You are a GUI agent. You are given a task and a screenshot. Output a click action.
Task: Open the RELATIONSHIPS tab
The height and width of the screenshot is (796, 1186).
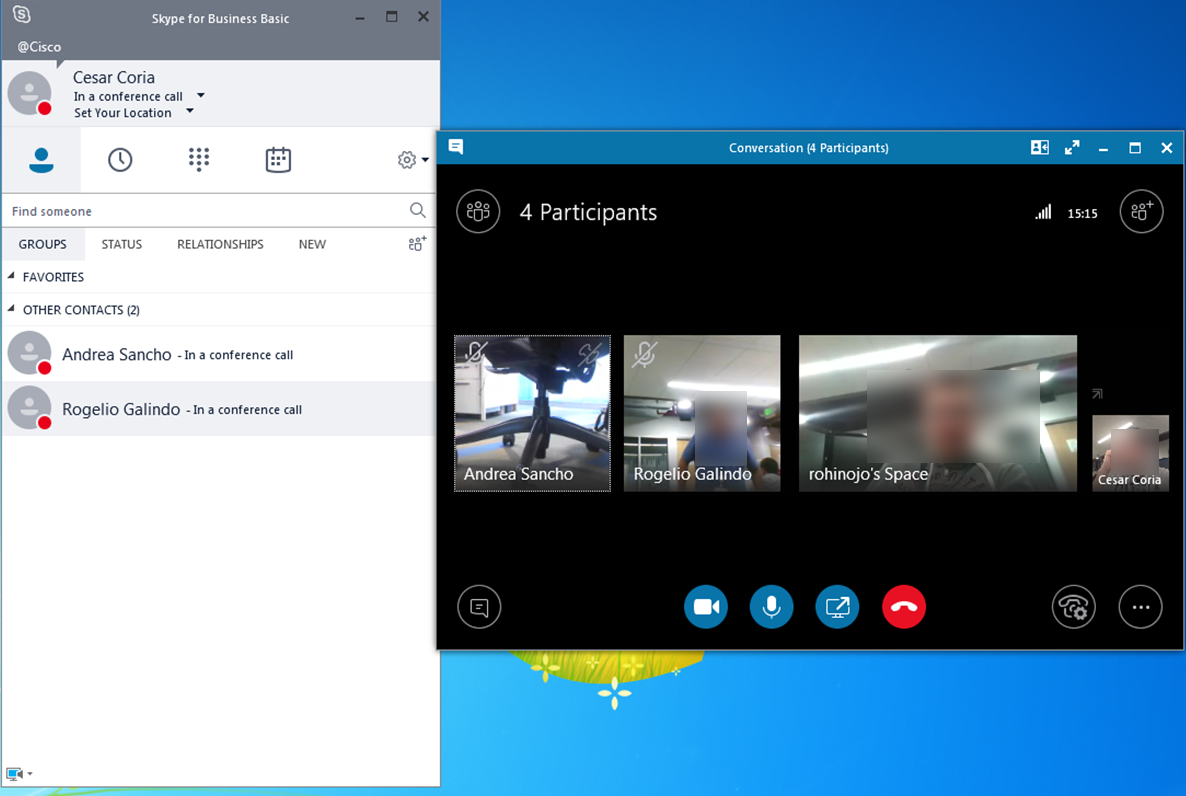(x=219, y=244)
